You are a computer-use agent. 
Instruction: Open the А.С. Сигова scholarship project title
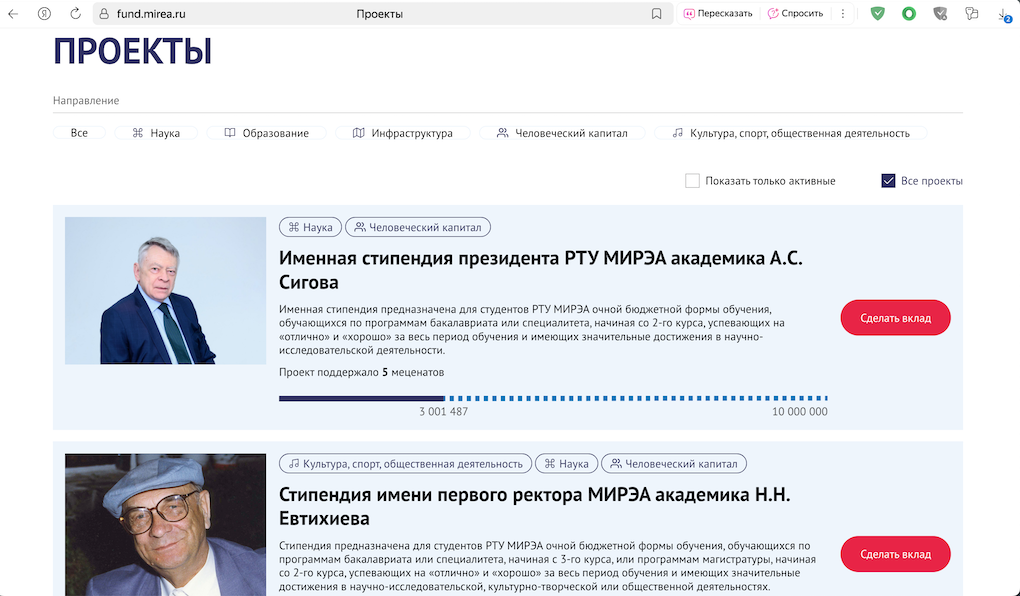coord(541,270)
